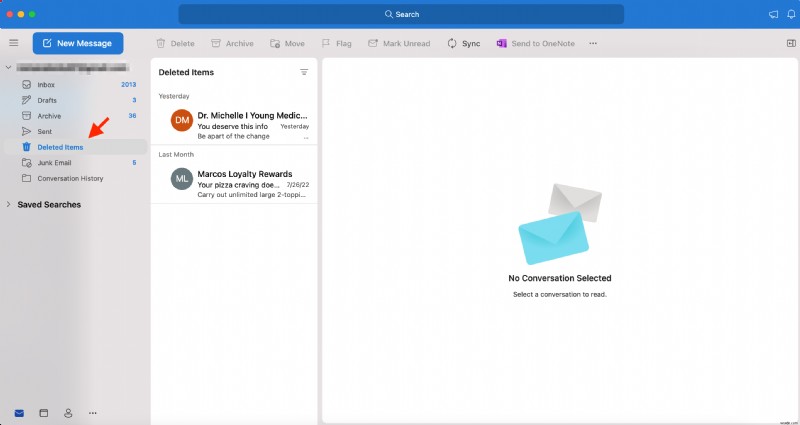Click the Delete trash toolbar icon
The width and height of the screenshot is (800, 425).
[161, 43]
